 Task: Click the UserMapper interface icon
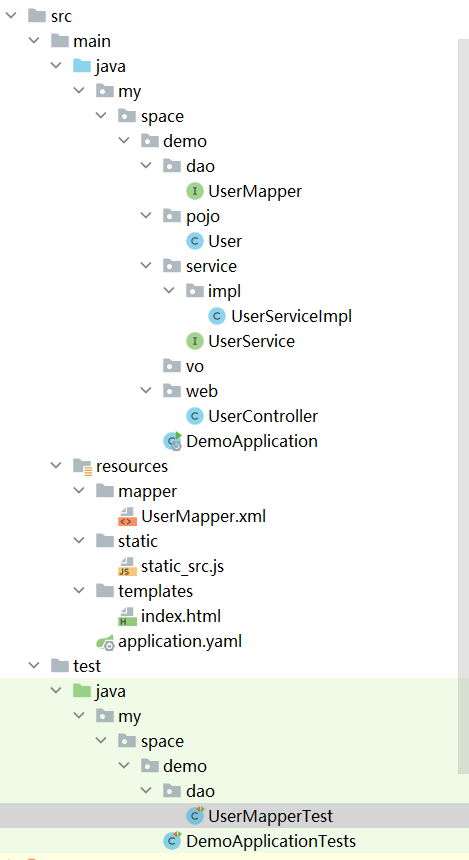[195, 191]
